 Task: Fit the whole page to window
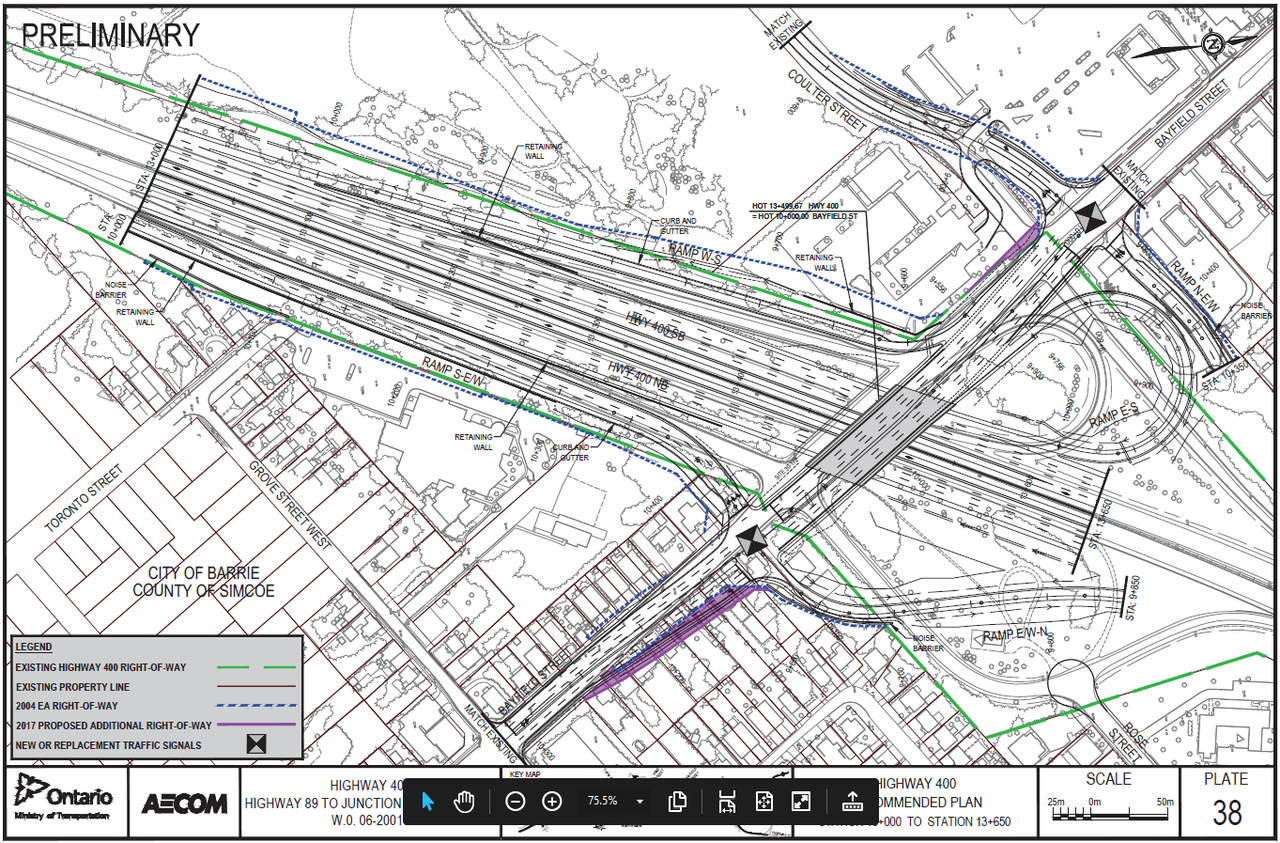pos(764,801)
